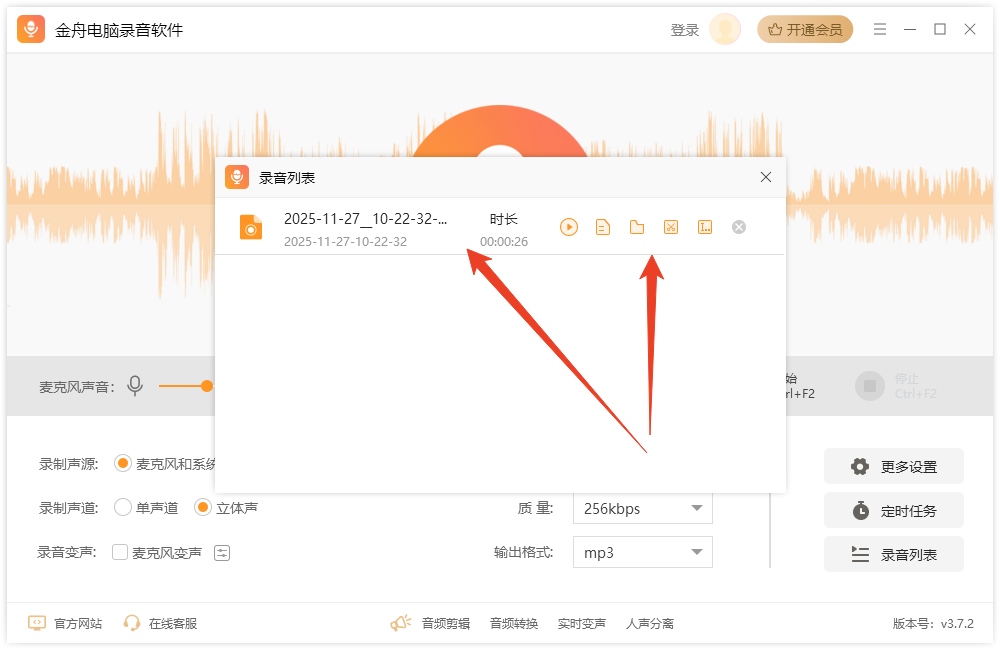The image size is (1000, 650).
Task: Open the 质量 quality dropdown showing 256kbps
Action: 642,509
